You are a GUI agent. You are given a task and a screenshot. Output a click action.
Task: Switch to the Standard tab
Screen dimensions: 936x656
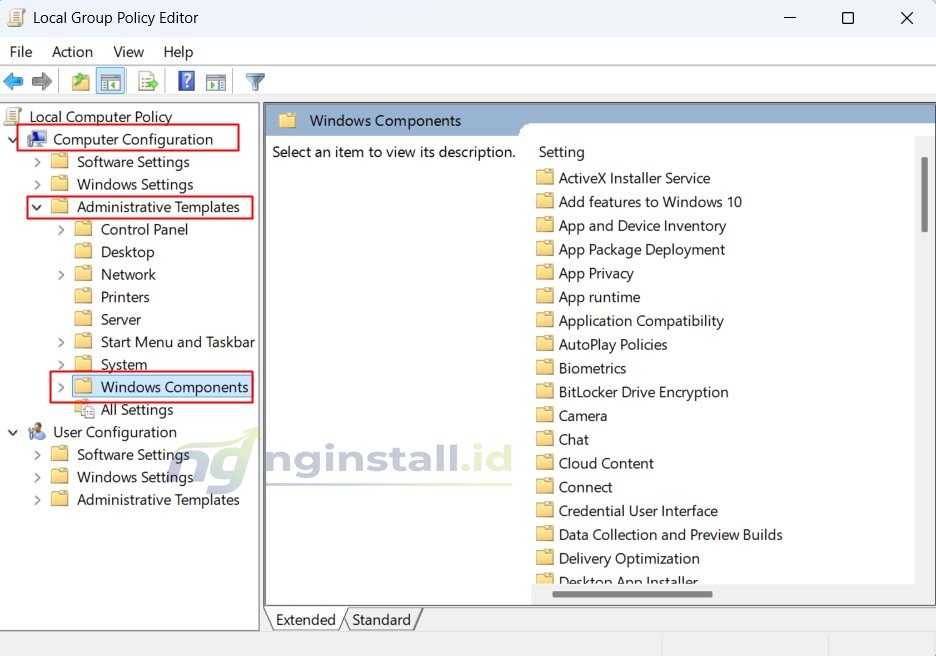click(381, 620)
